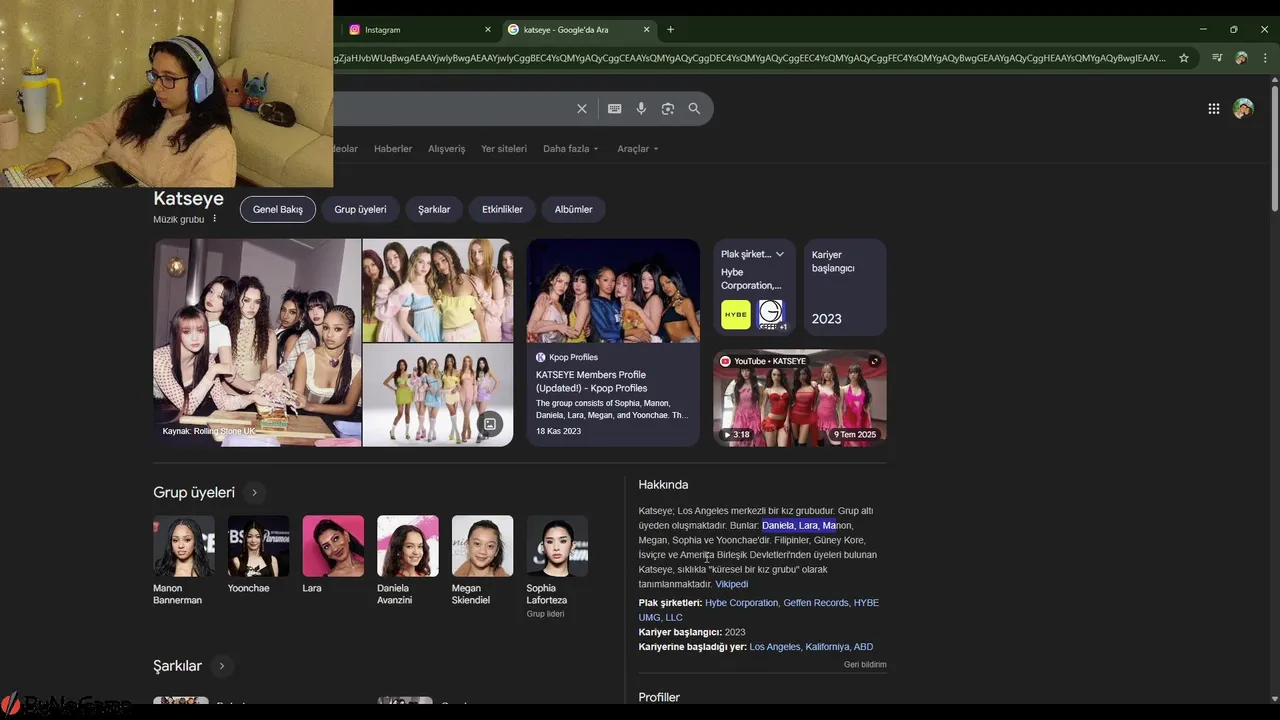Play the 3:18 YouTube KATSEYE video
The image size is (1280, 720).
pos(799,398)
